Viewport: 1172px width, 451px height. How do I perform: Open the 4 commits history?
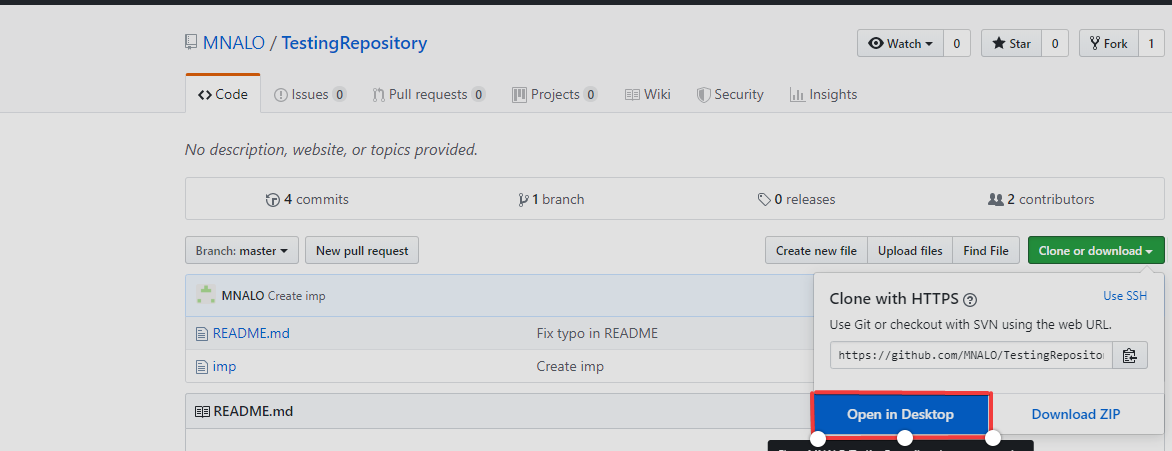click(x=308, y=199)
